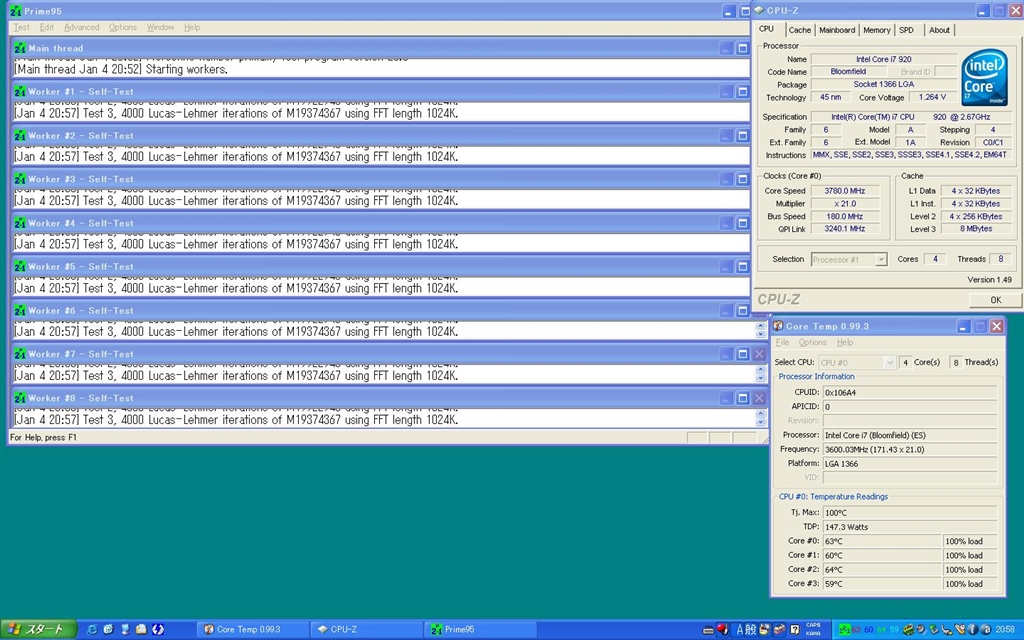Click the Prime95 icon in the title bar
1024x640 pixels.
click(15, 11)
